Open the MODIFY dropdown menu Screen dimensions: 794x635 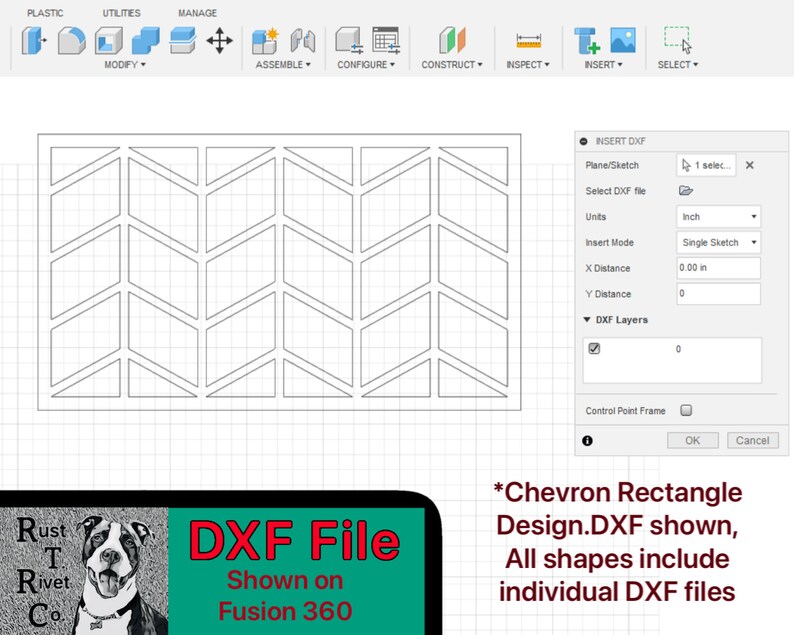click(125, 65)
